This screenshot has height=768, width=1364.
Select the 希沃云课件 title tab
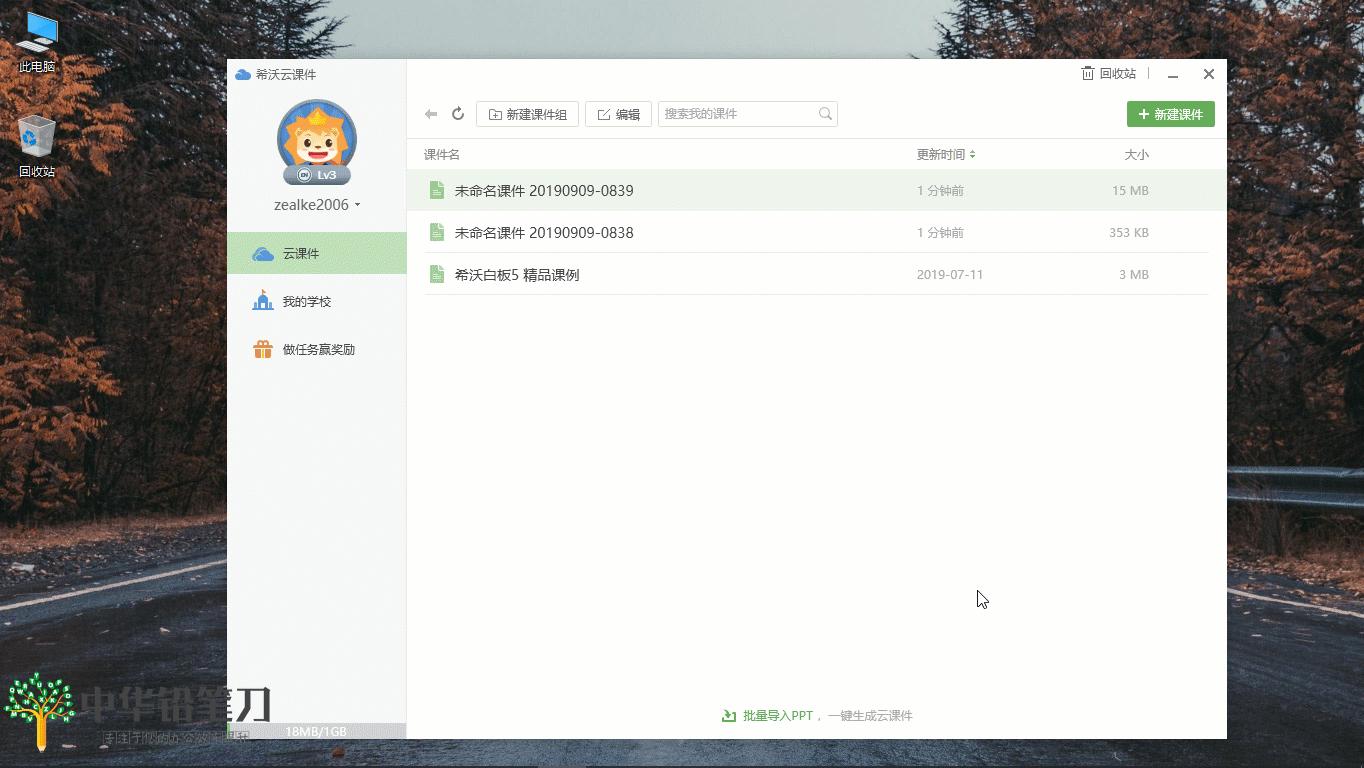275,74
